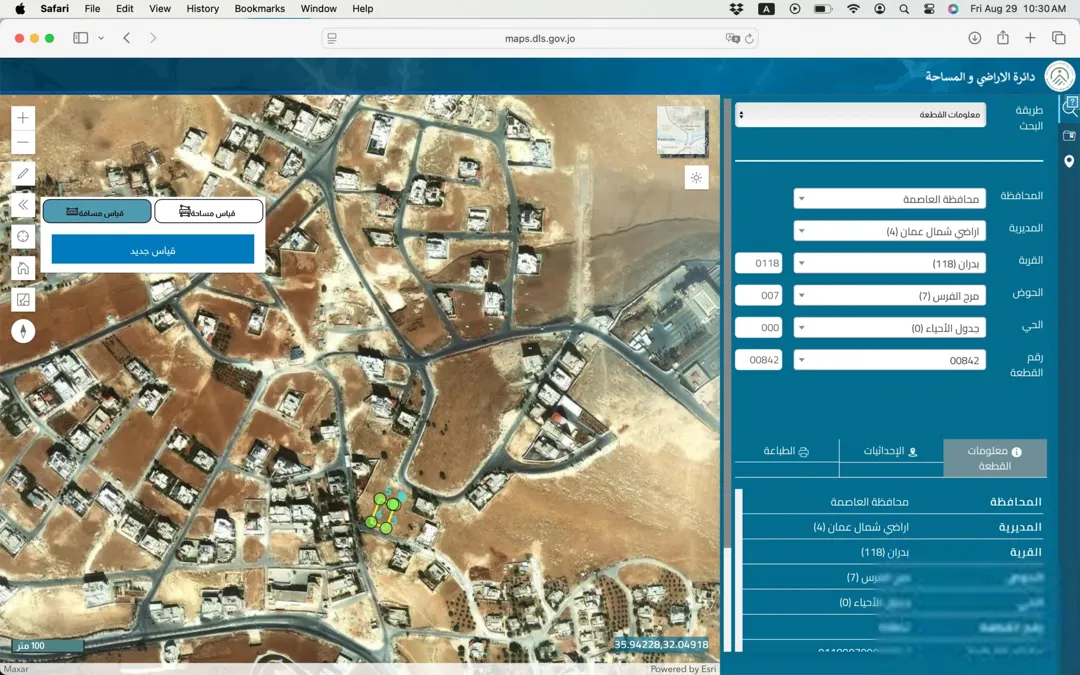This screenshot has width=1080, height=675.
Task: Click the map pin icon in the right sidebar
Action: pyautogui.click(x=1069, y=161)
